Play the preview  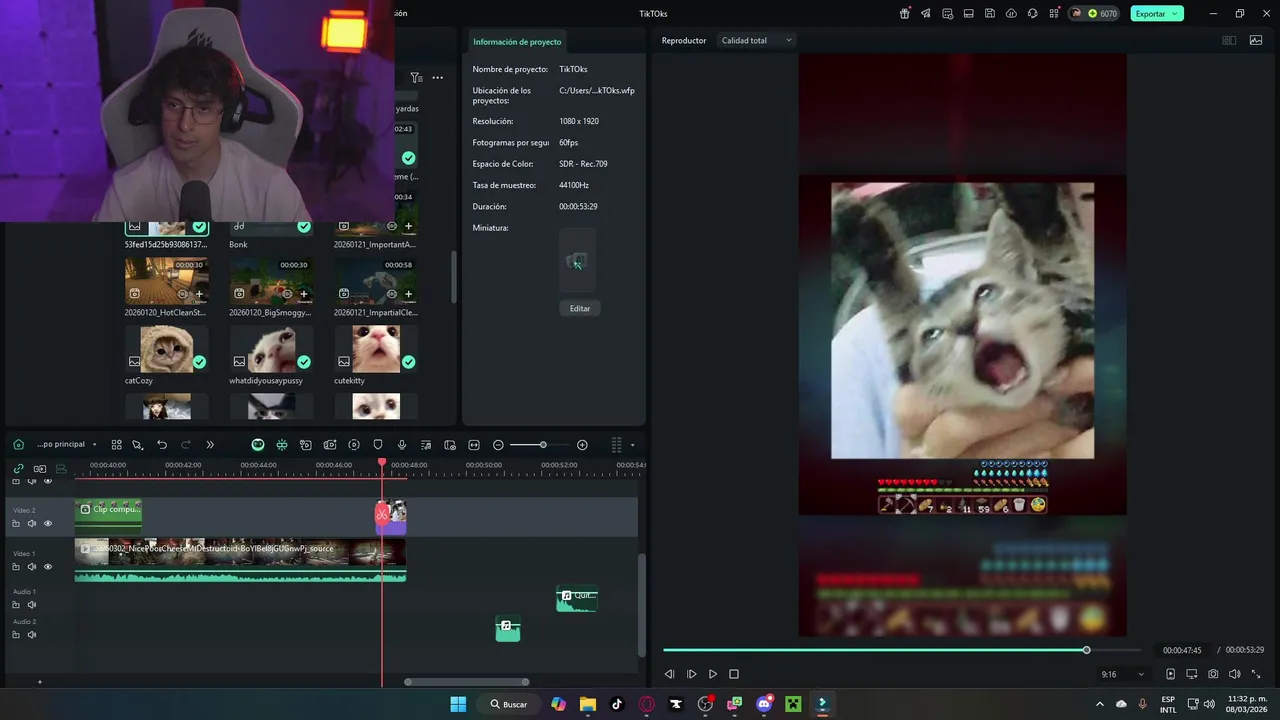click(712, 674)
